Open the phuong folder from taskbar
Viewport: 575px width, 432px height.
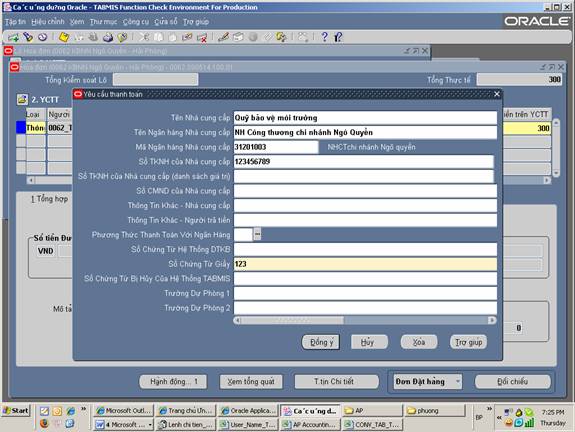(x=435, y=411)
